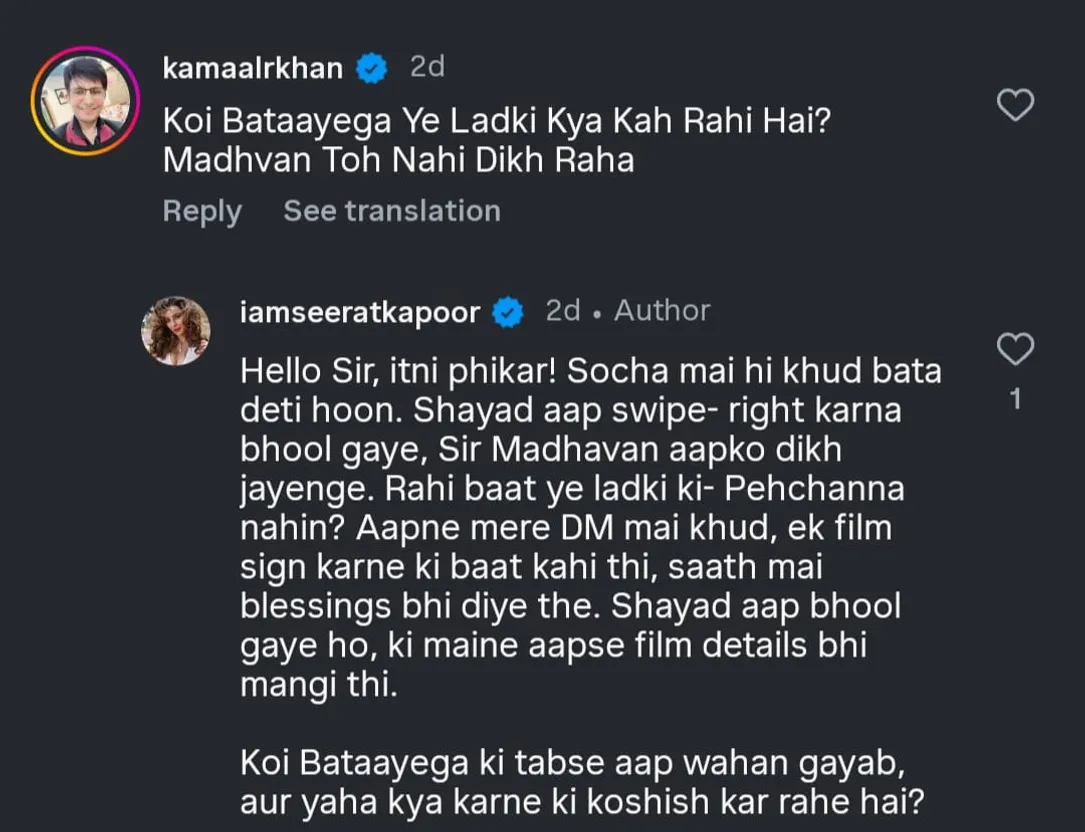Viewport: 1085px width, 832px height.
Task: Open iamseeratkapoor's profile picture
Action: tap(176, 330)
